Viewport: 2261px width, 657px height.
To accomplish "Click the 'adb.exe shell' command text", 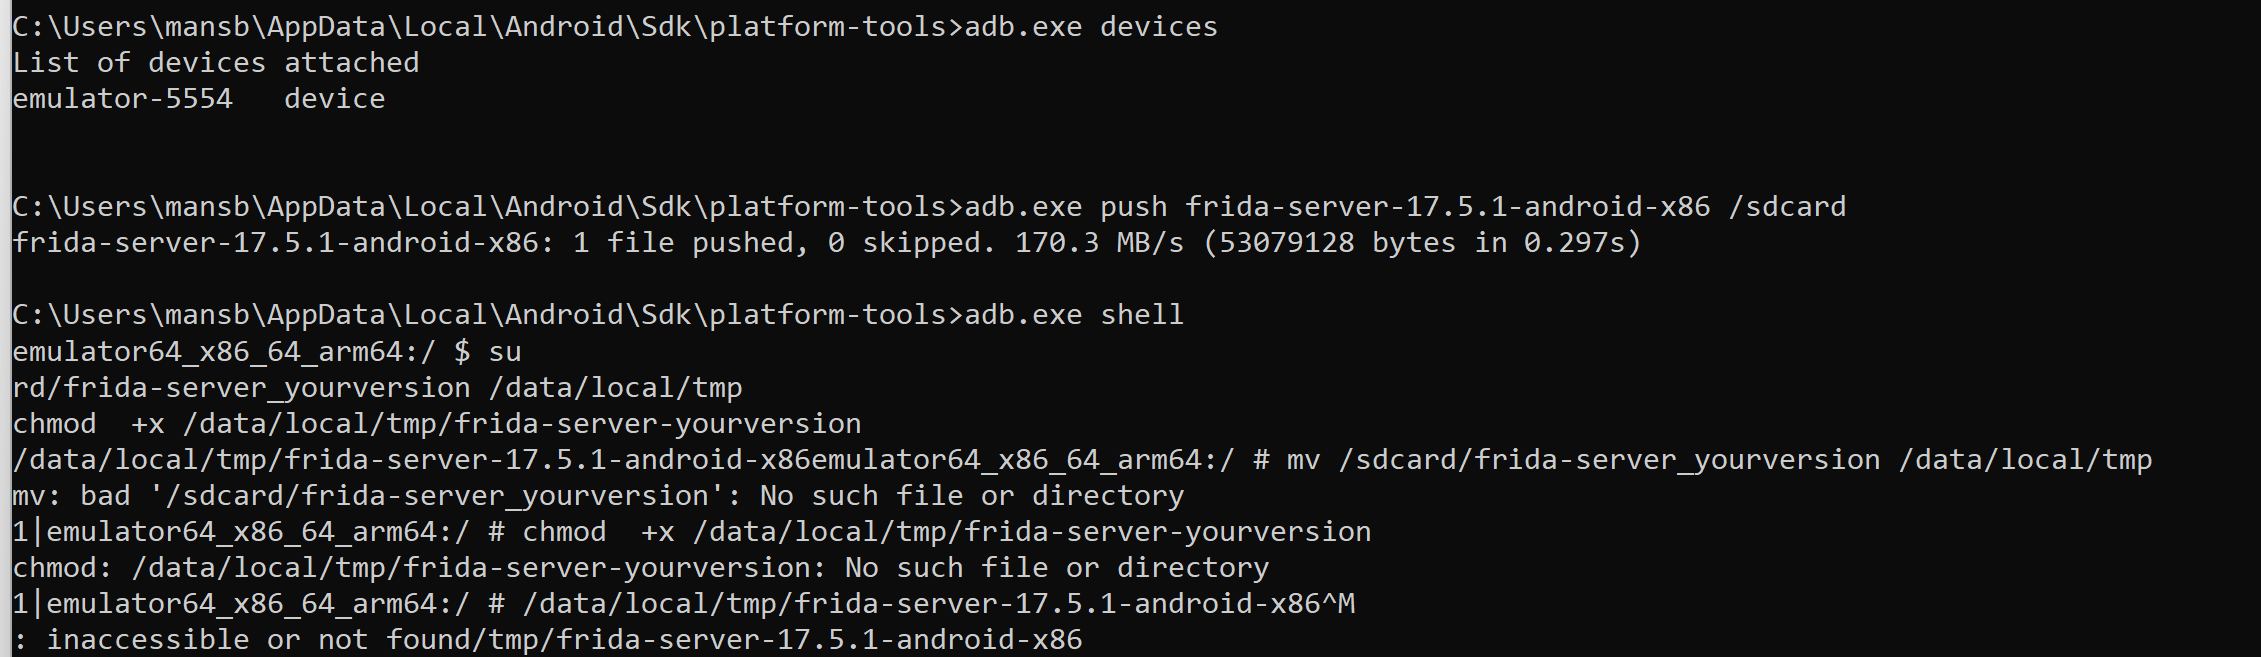I will (1073, 315).
